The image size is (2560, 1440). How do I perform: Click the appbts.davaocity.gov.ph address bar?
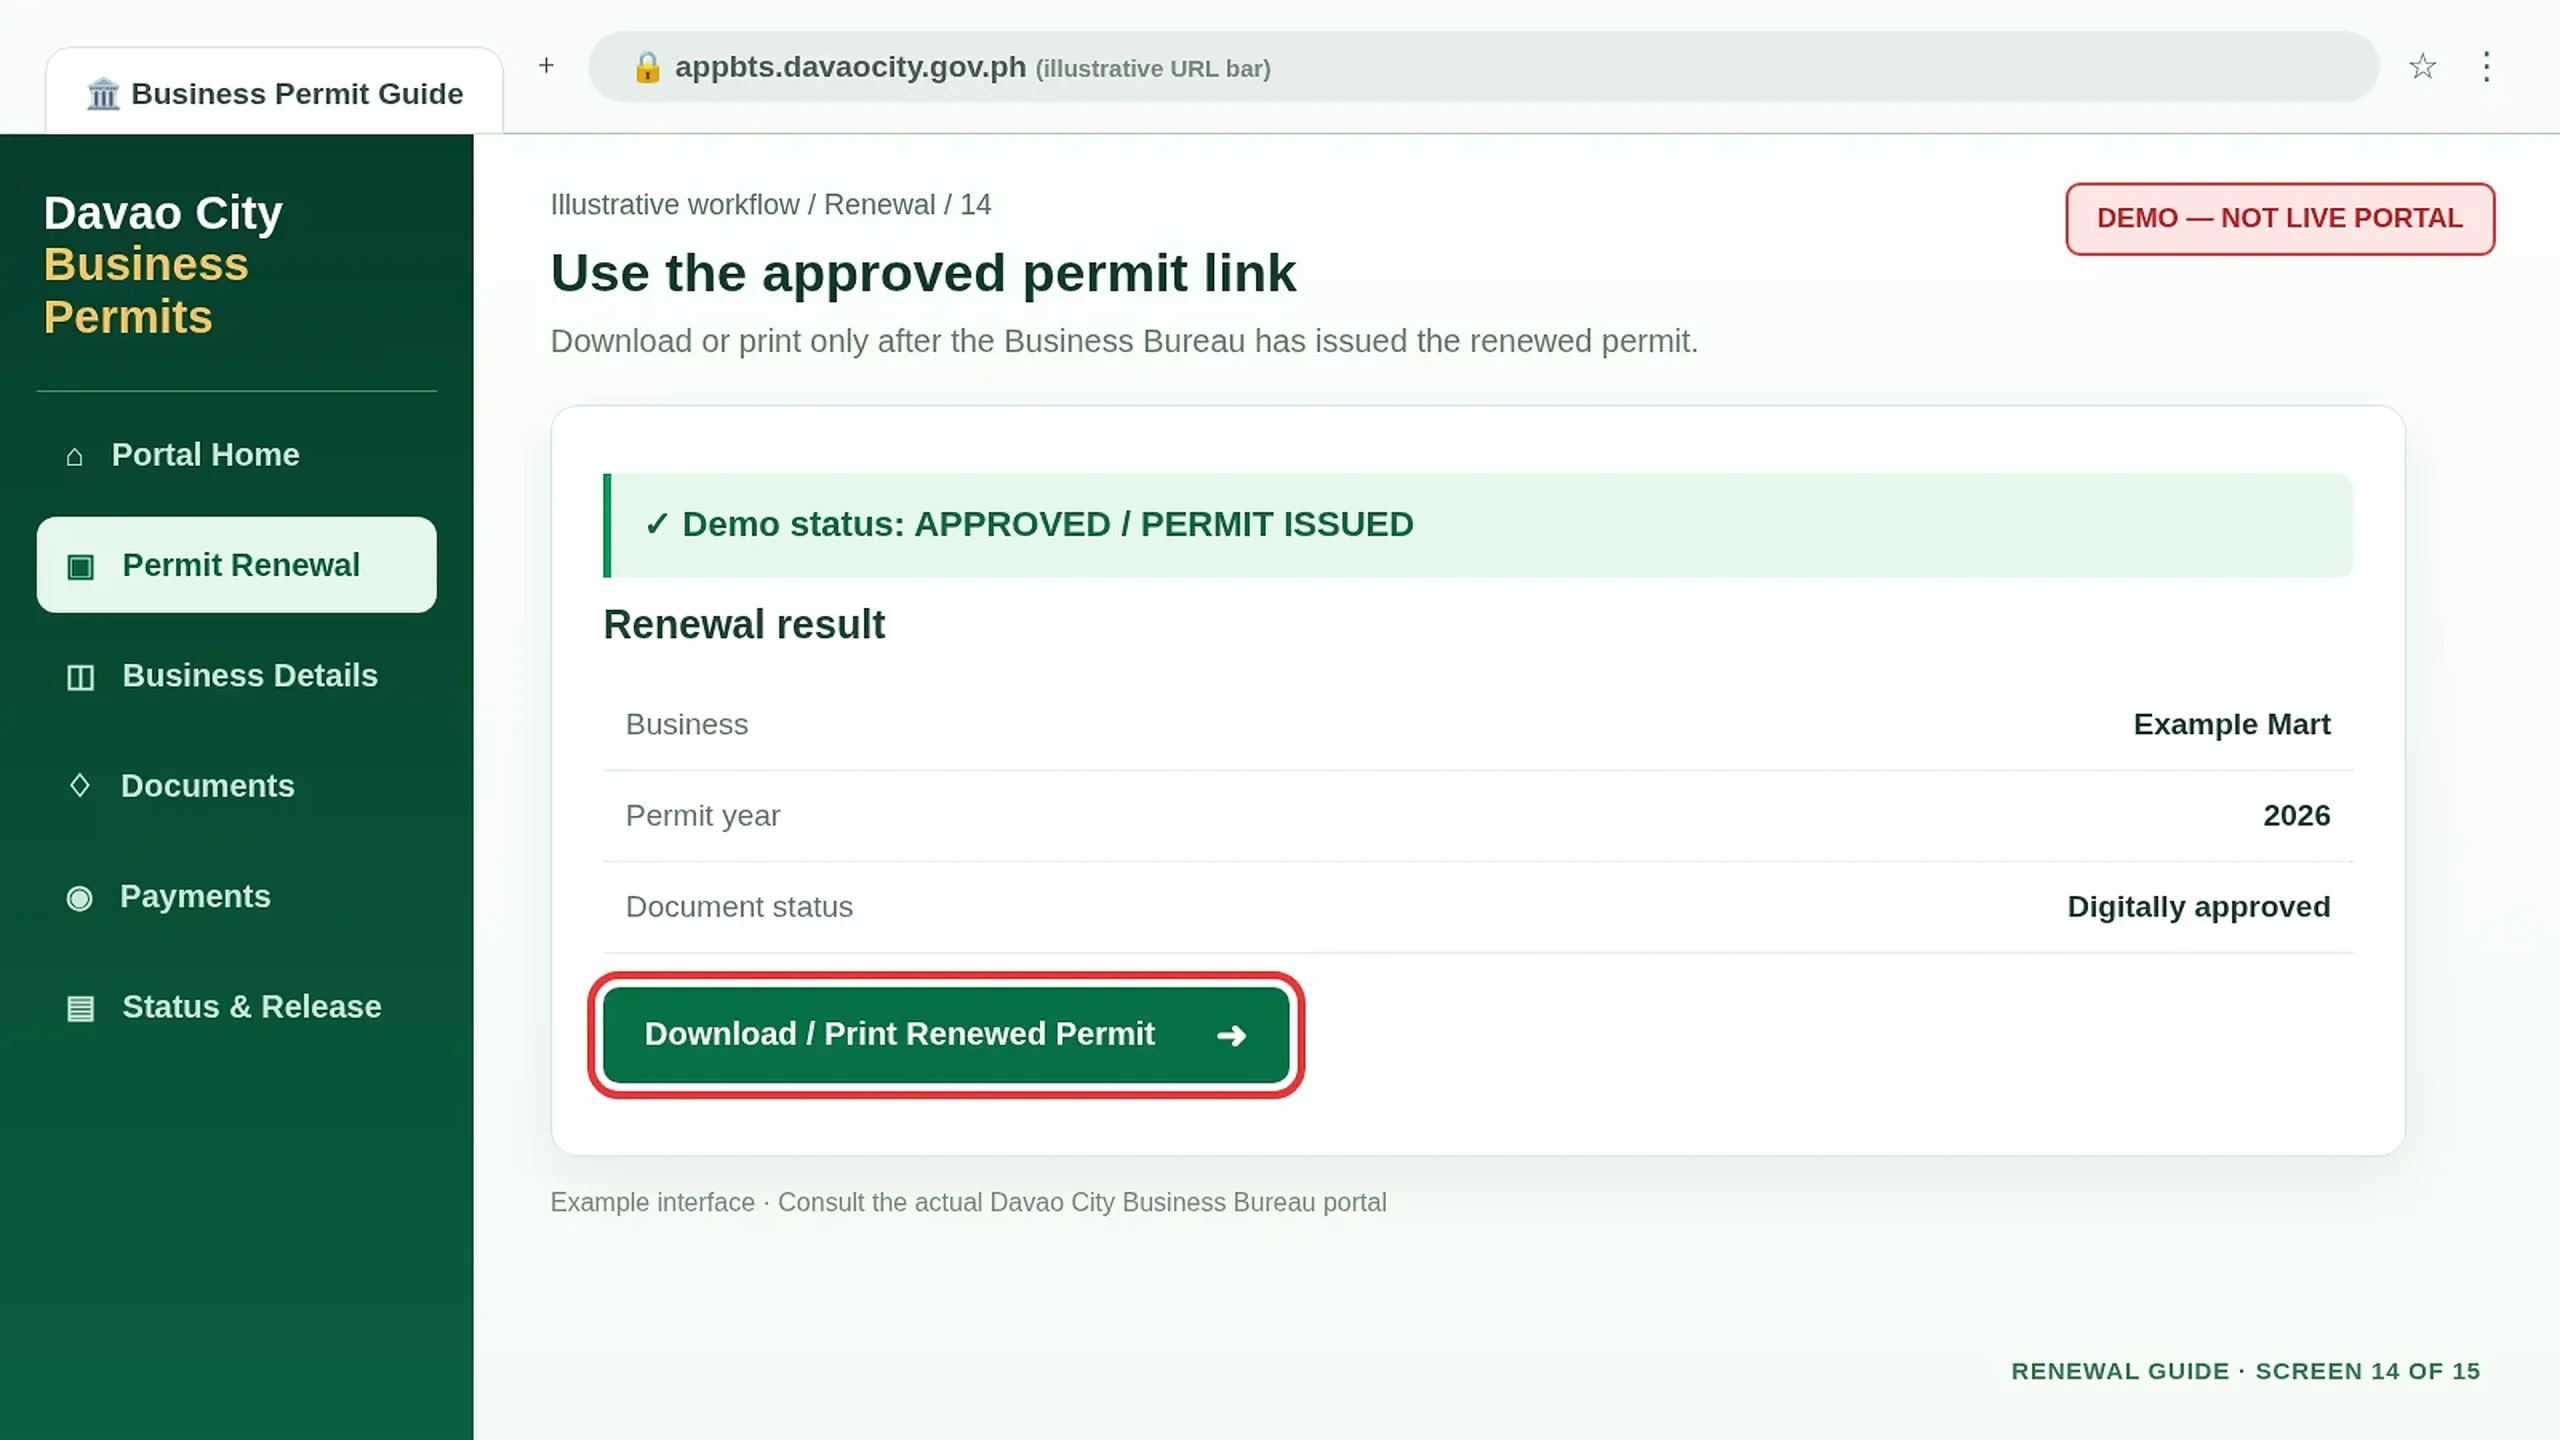coord(1483,67)
